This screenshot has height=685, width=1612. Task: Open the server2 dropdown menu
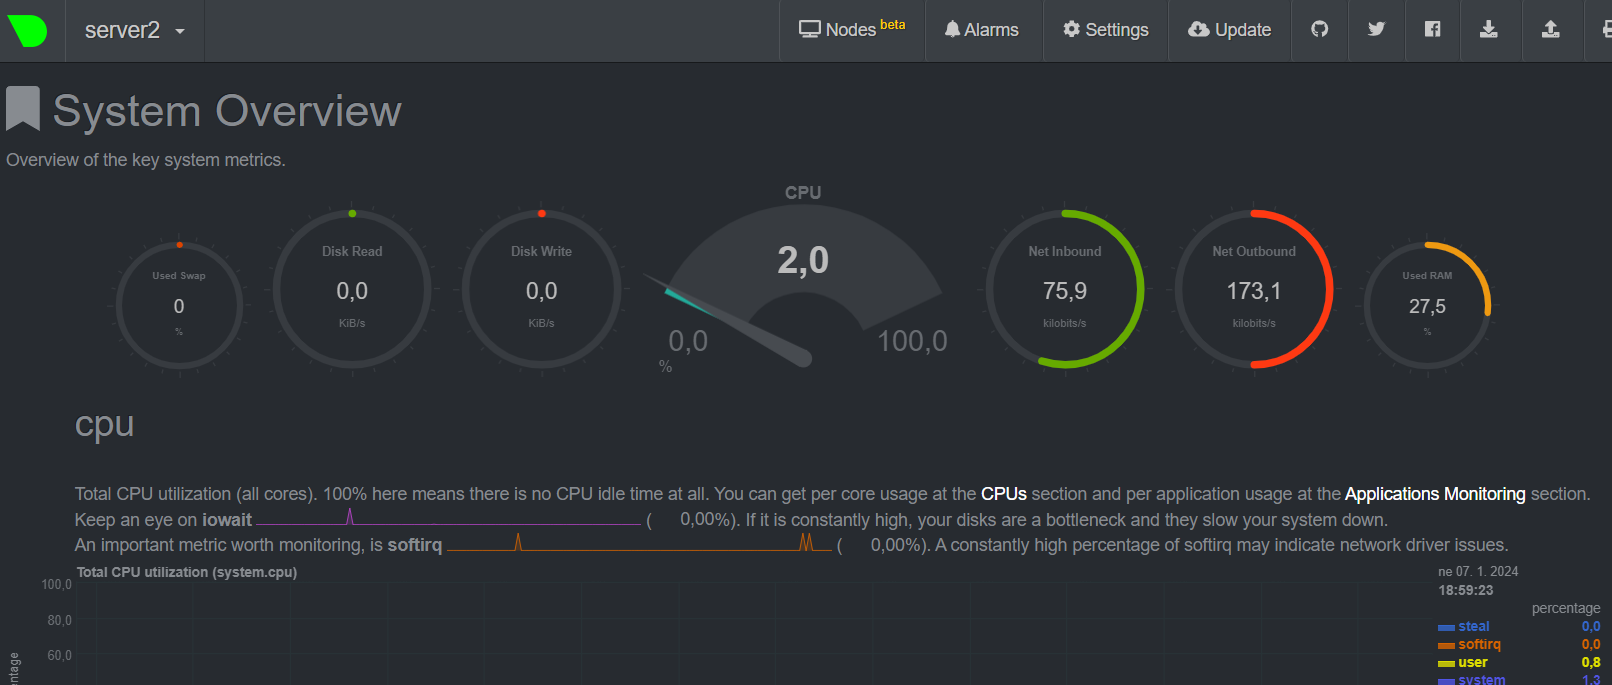(135, 31)
